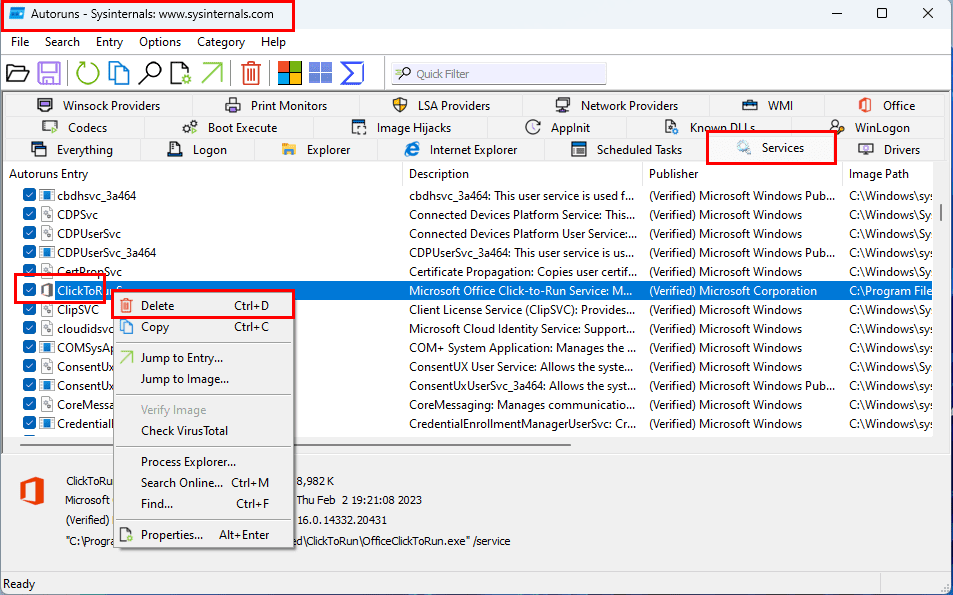Toggle the CoreMessaging entry checkbox
This screenshot has width=953, height=595.
pyautogui.click(x=29, y=404)
